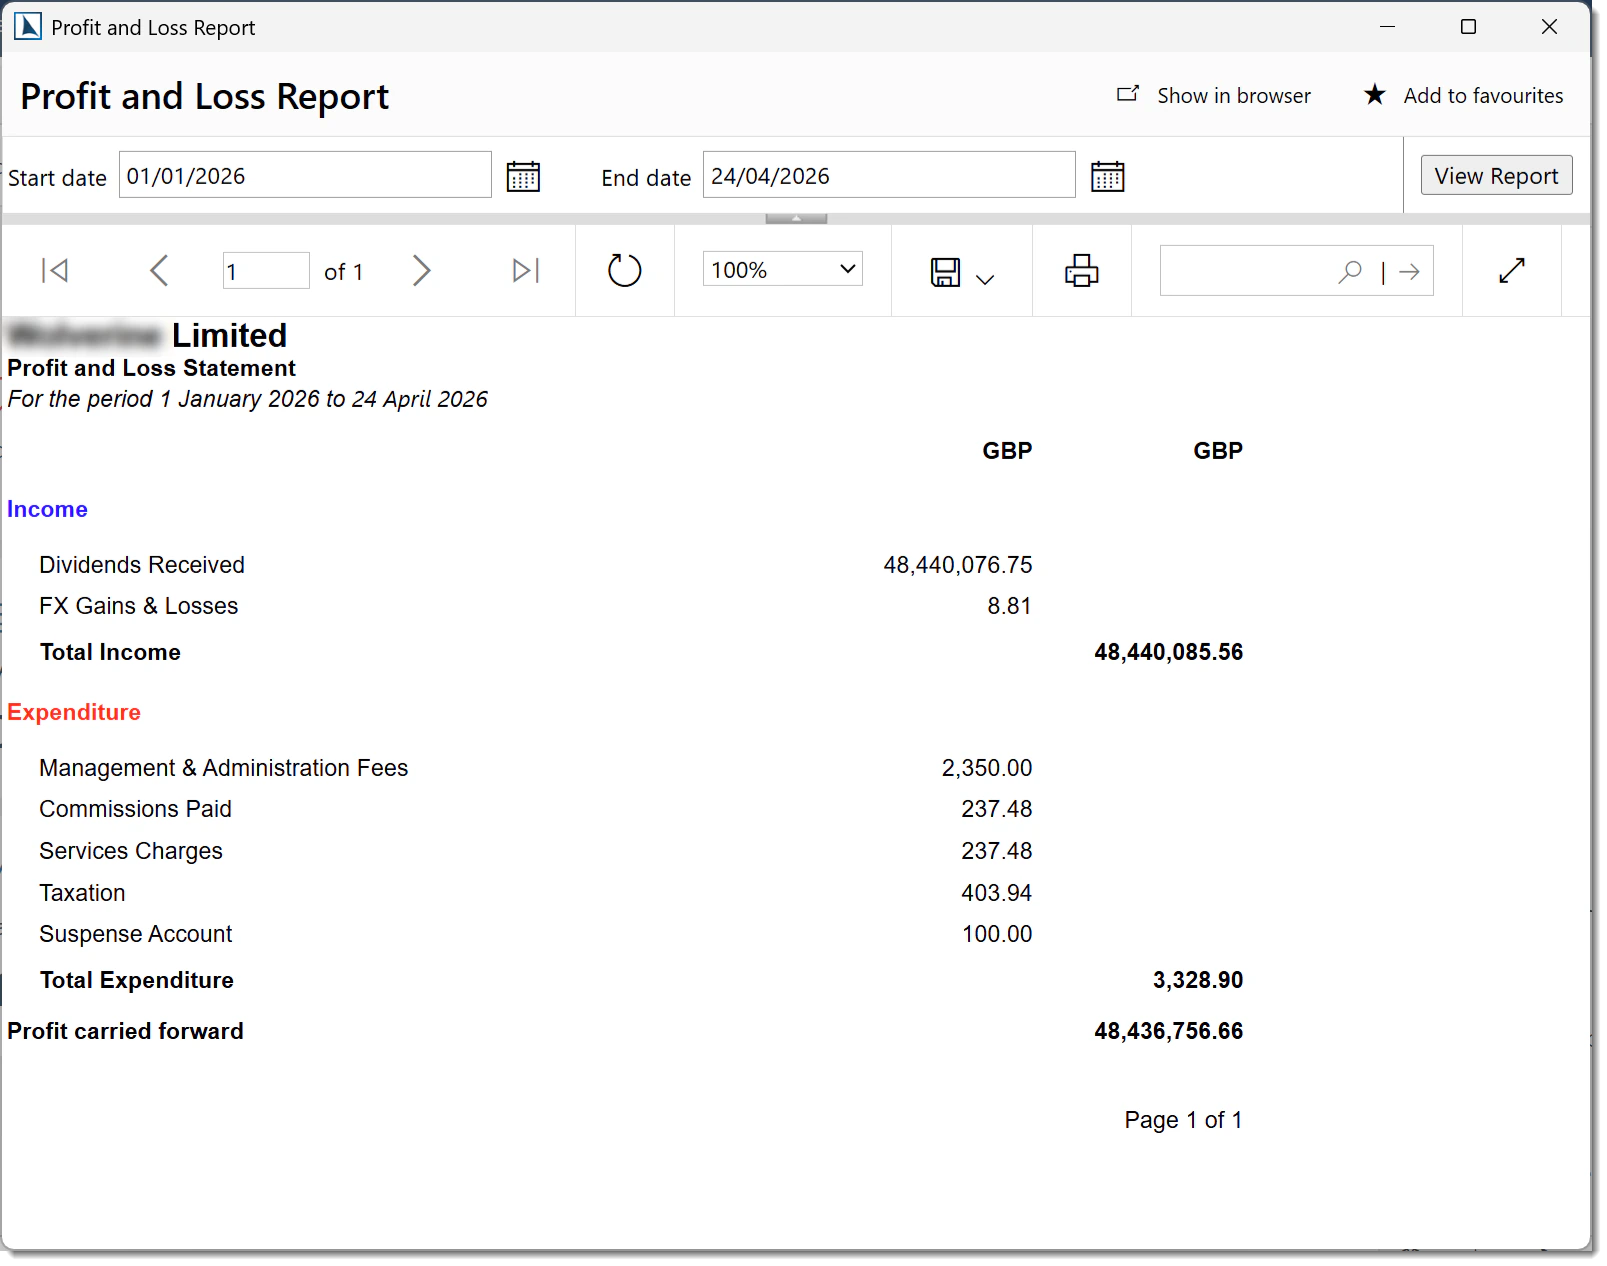This screenshot has height=1266, width=1607.
Task: Click the Taxation row label
Action: pos(82,893)
